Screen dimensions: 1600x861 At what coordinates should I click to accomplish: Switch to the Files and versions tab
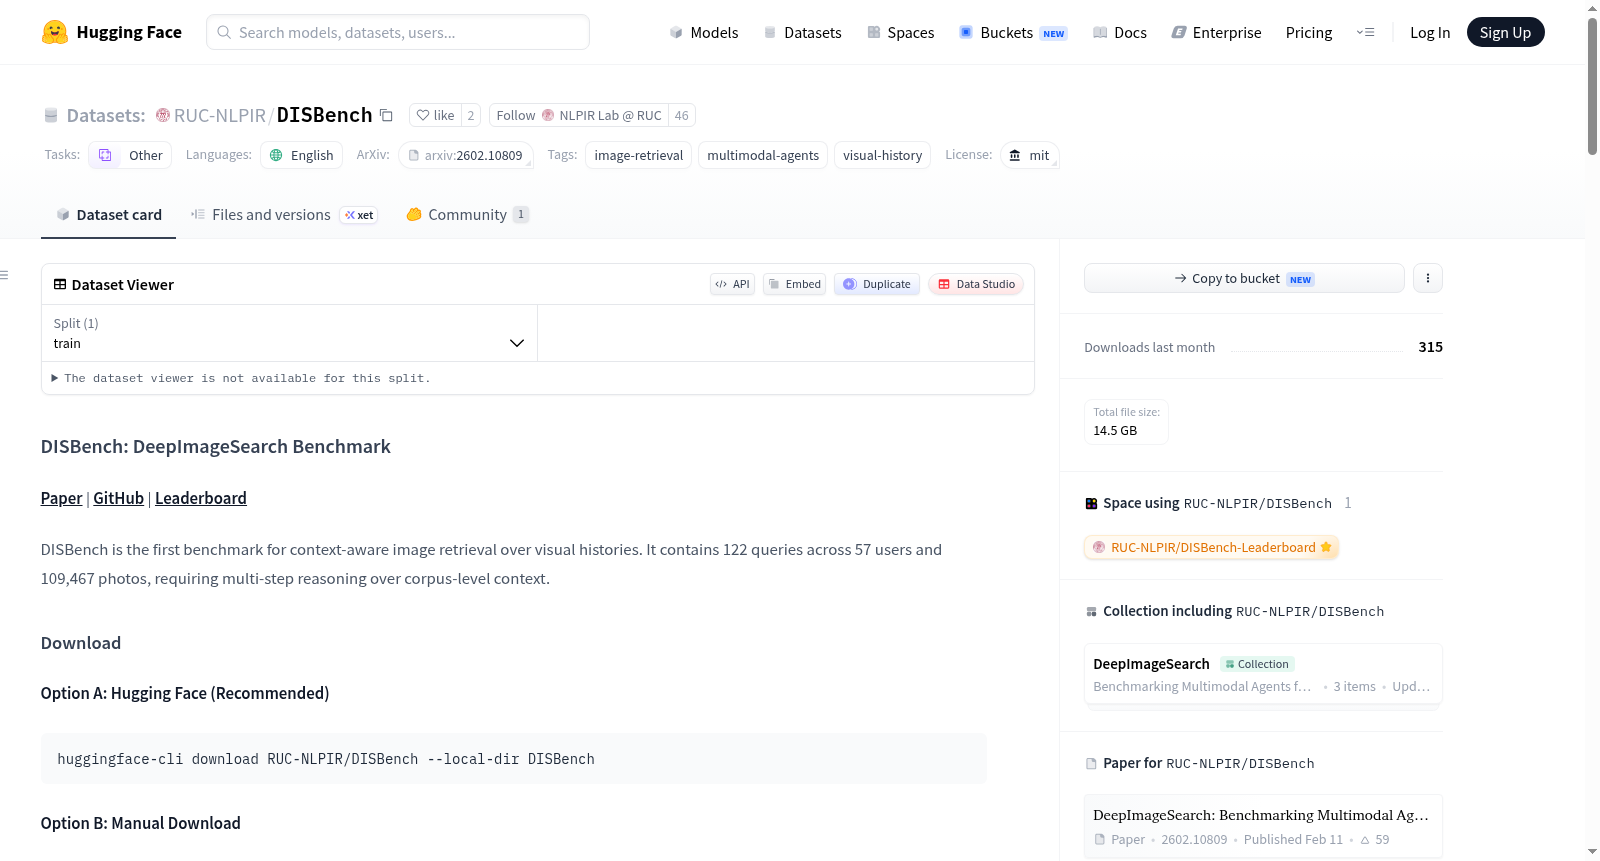(284, 214)
